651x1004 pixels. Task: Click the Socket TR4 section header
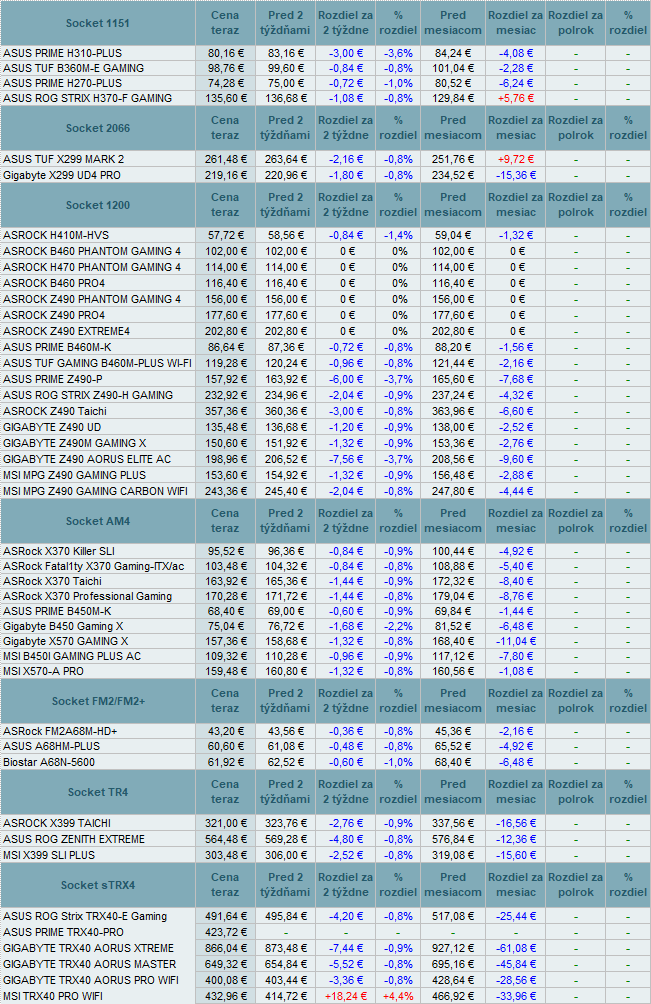pos(98,792)
